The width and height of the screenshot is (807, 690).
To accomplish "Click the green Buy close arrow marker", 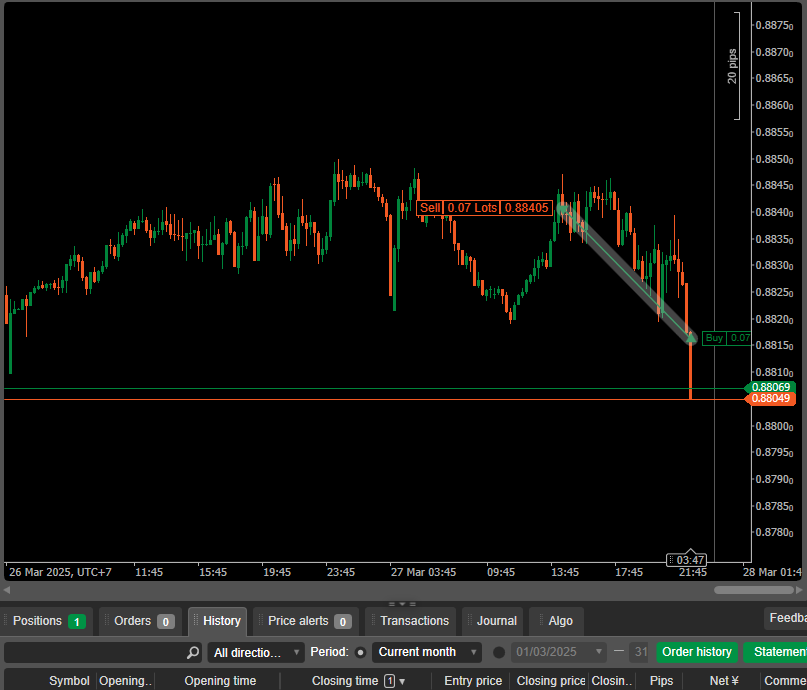I will (x=690, y=337).
